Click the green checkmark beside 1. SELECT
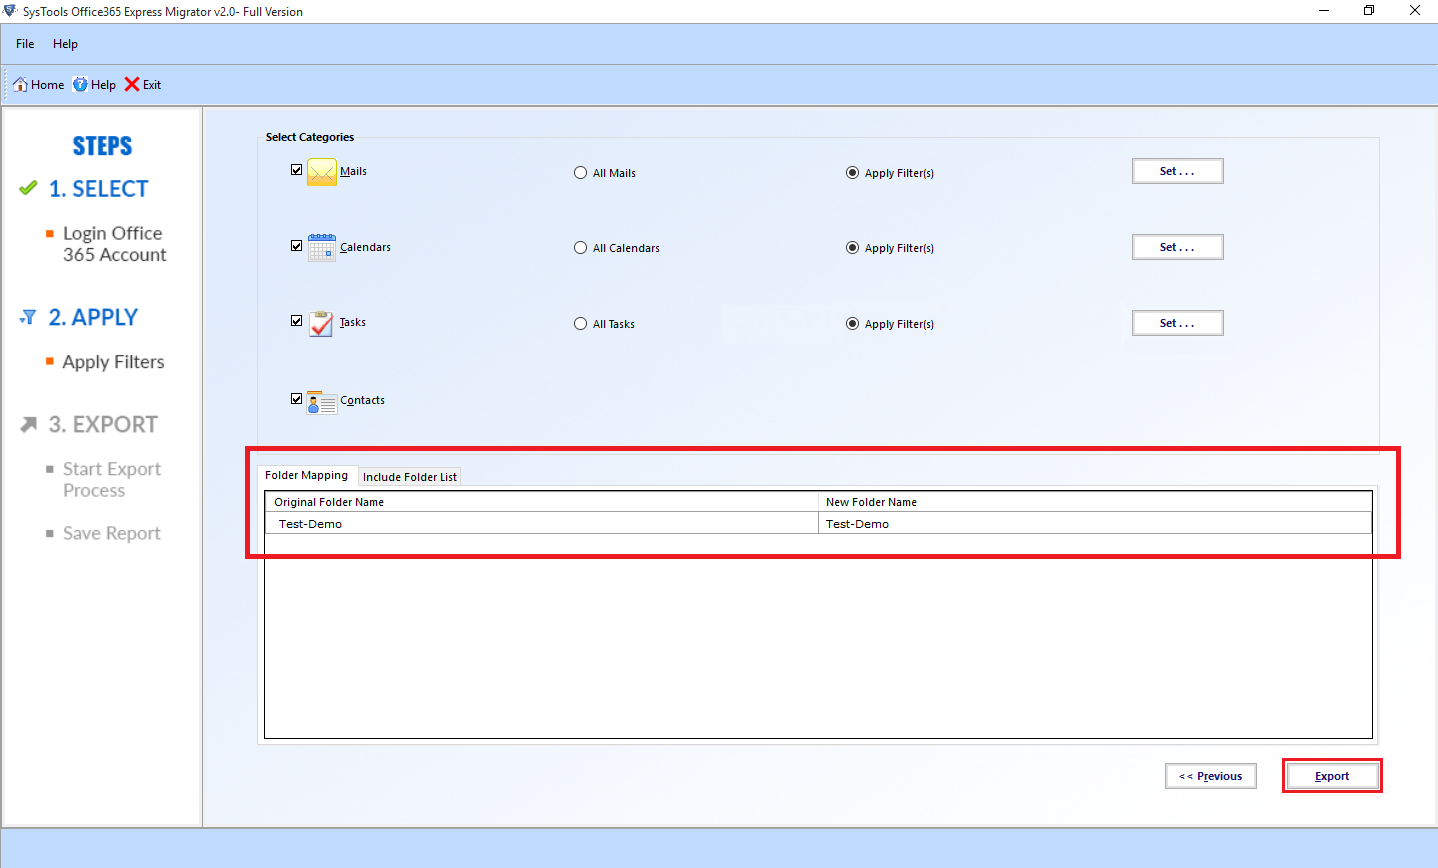The height and width of the screenshot is (868, 1438). pyautogui.click(x=28, y=188)
